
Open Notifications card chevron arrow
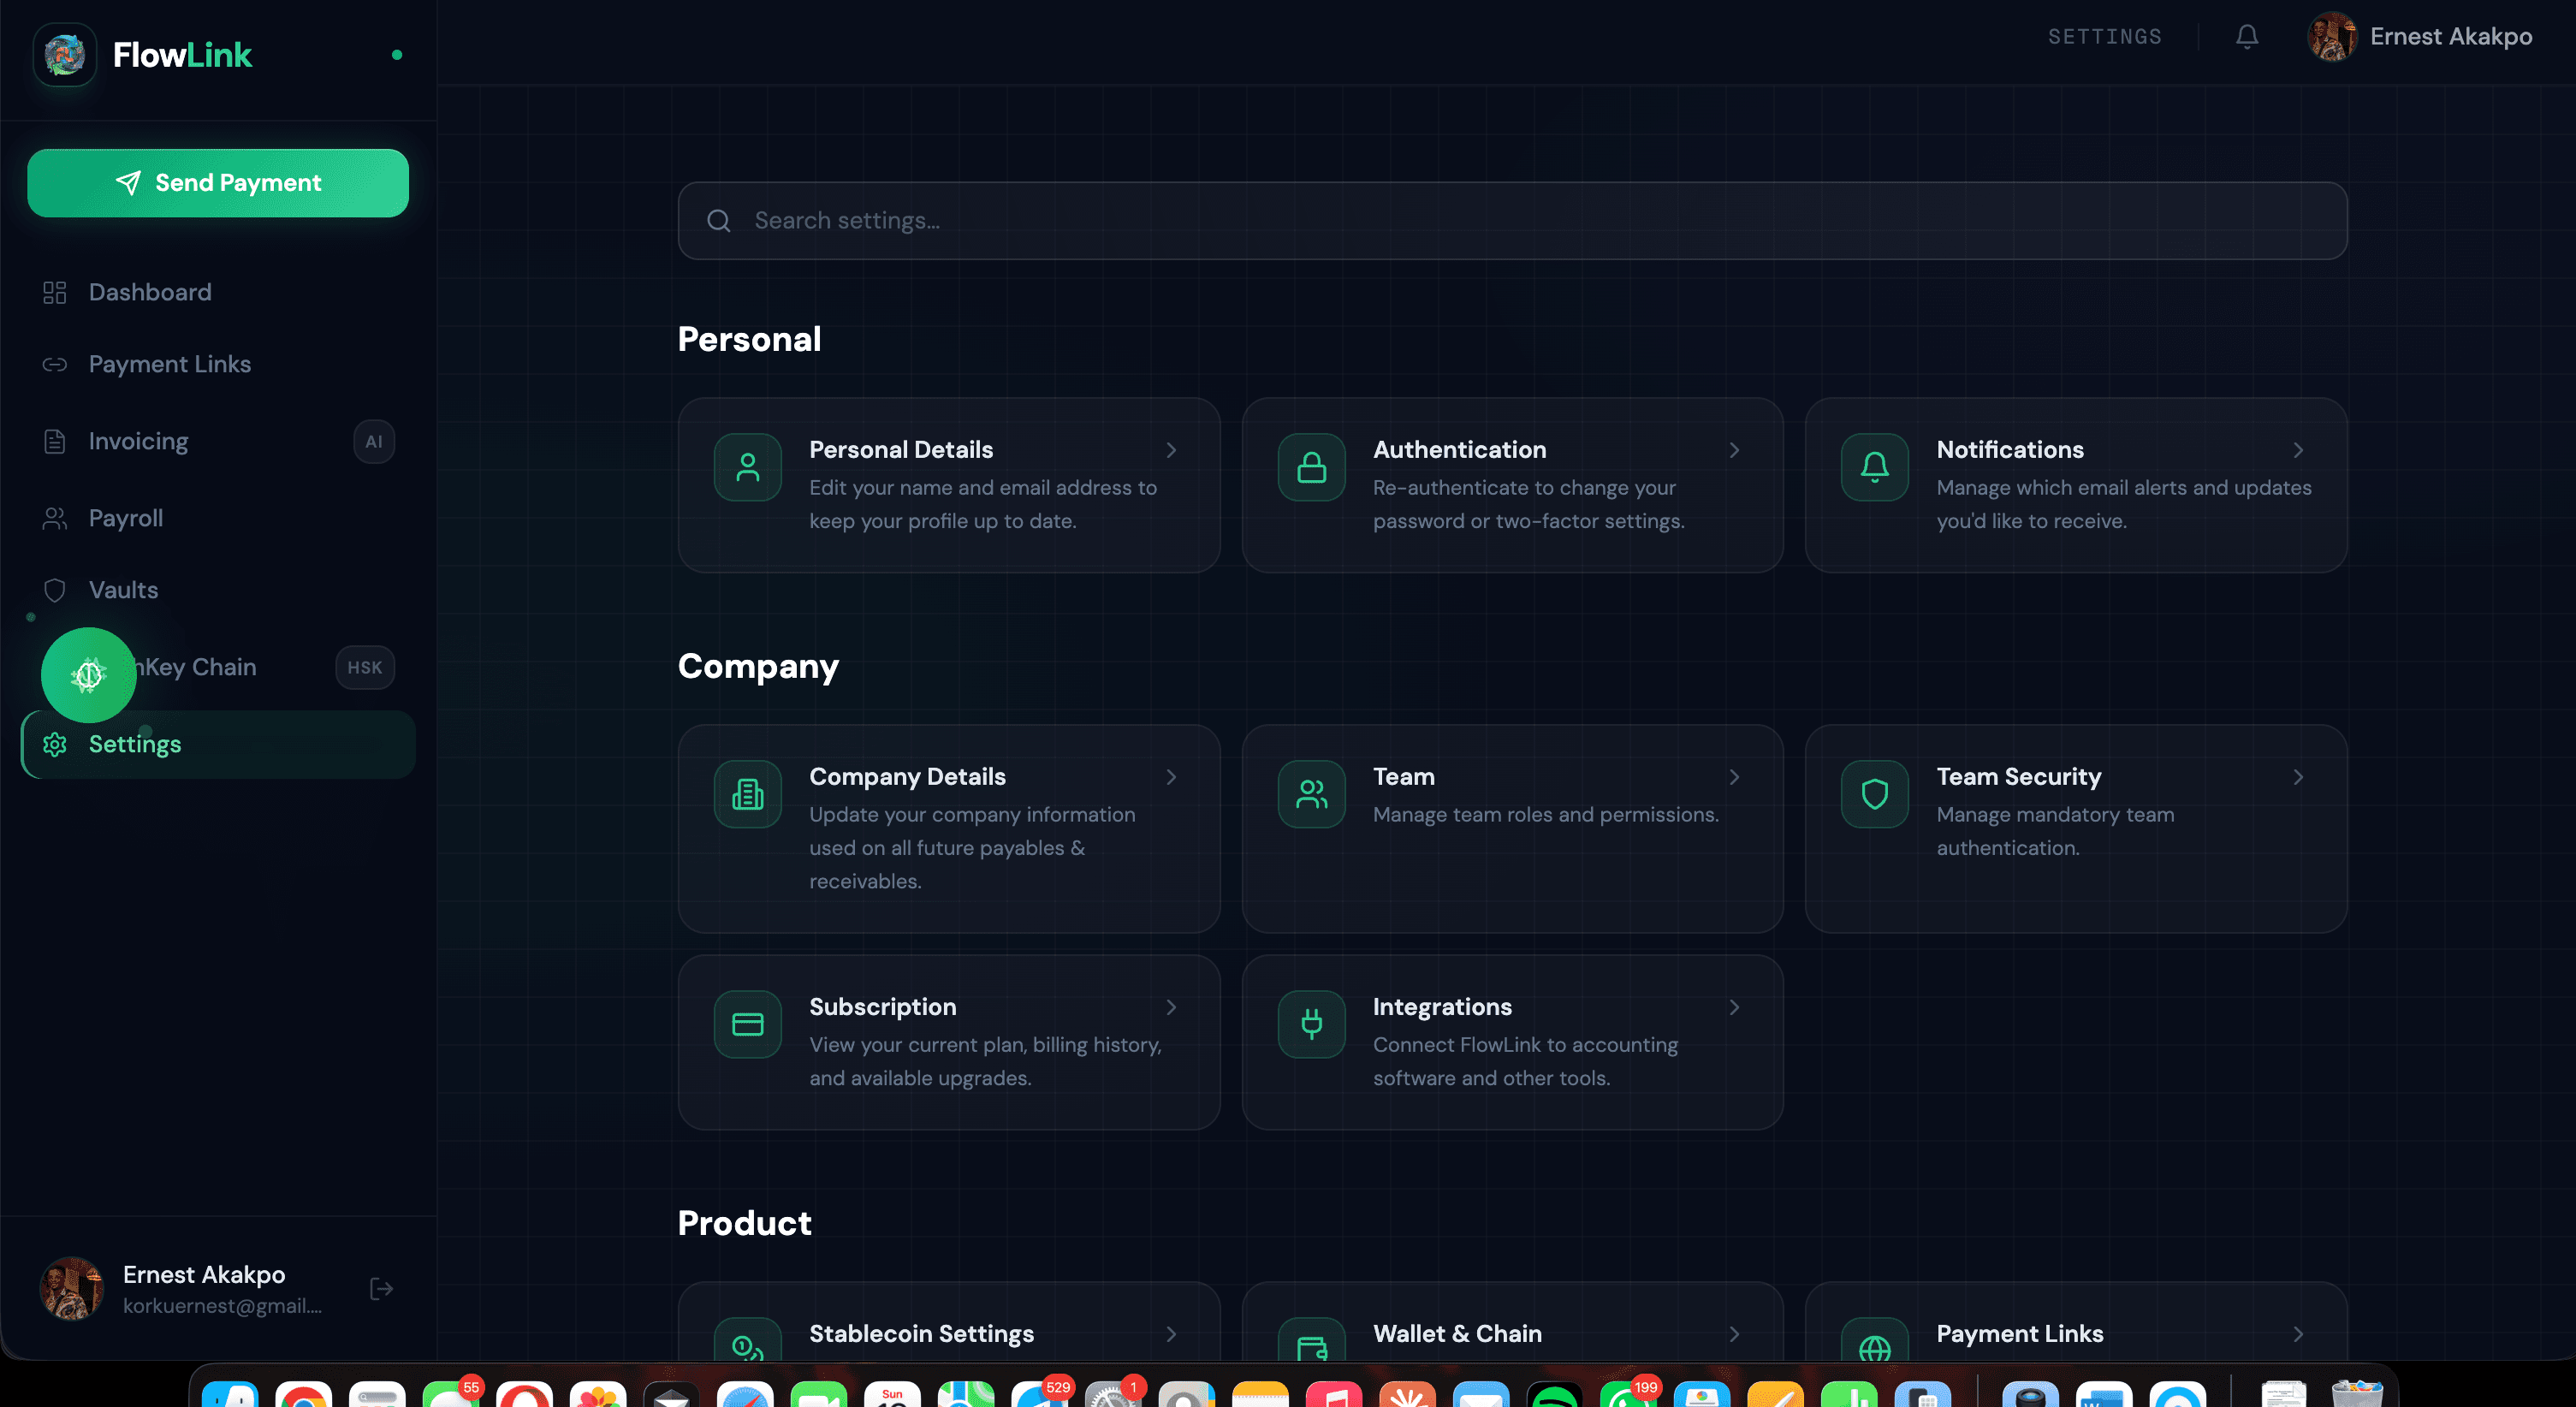click(2297, 450)
